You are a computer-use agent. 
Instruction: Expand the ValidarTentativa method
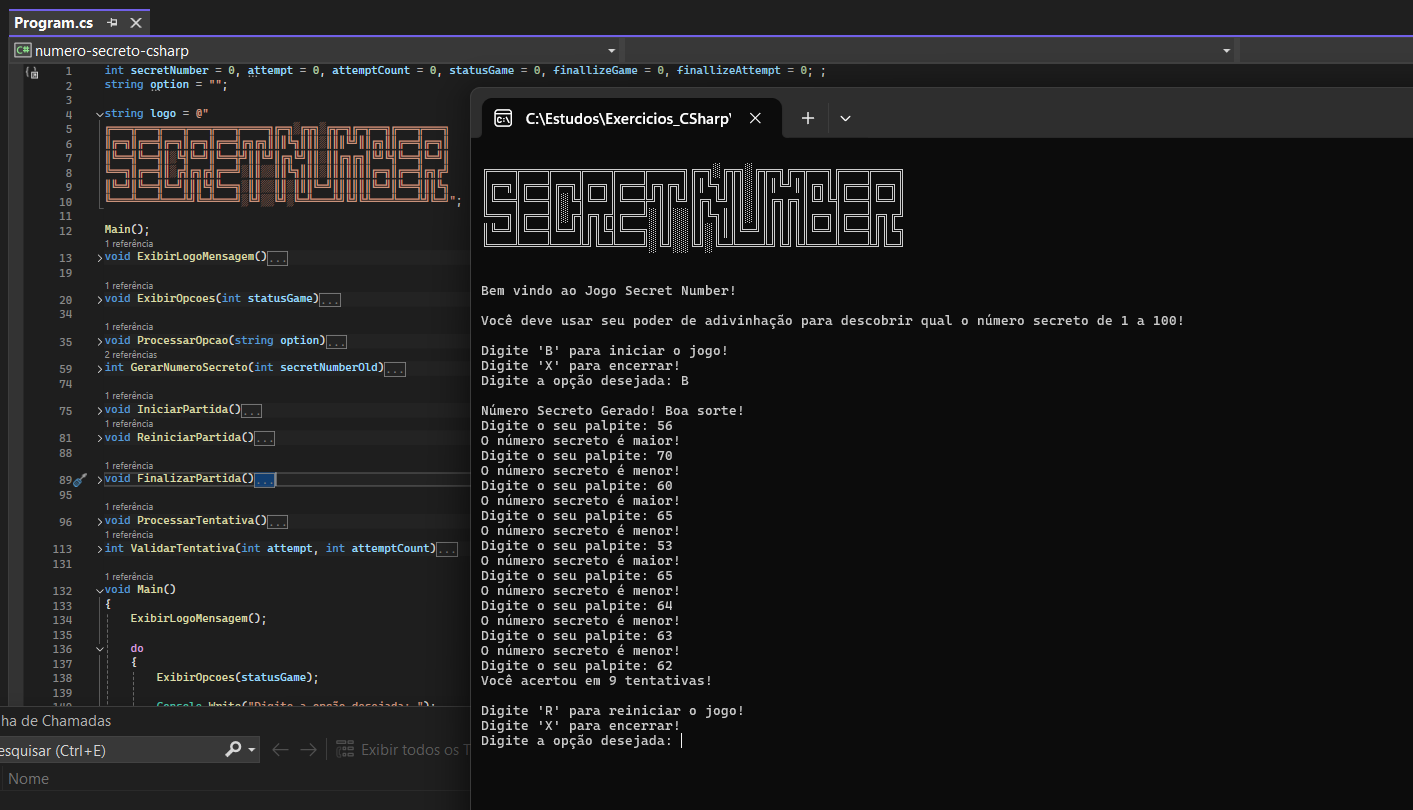tap(99, 549)
